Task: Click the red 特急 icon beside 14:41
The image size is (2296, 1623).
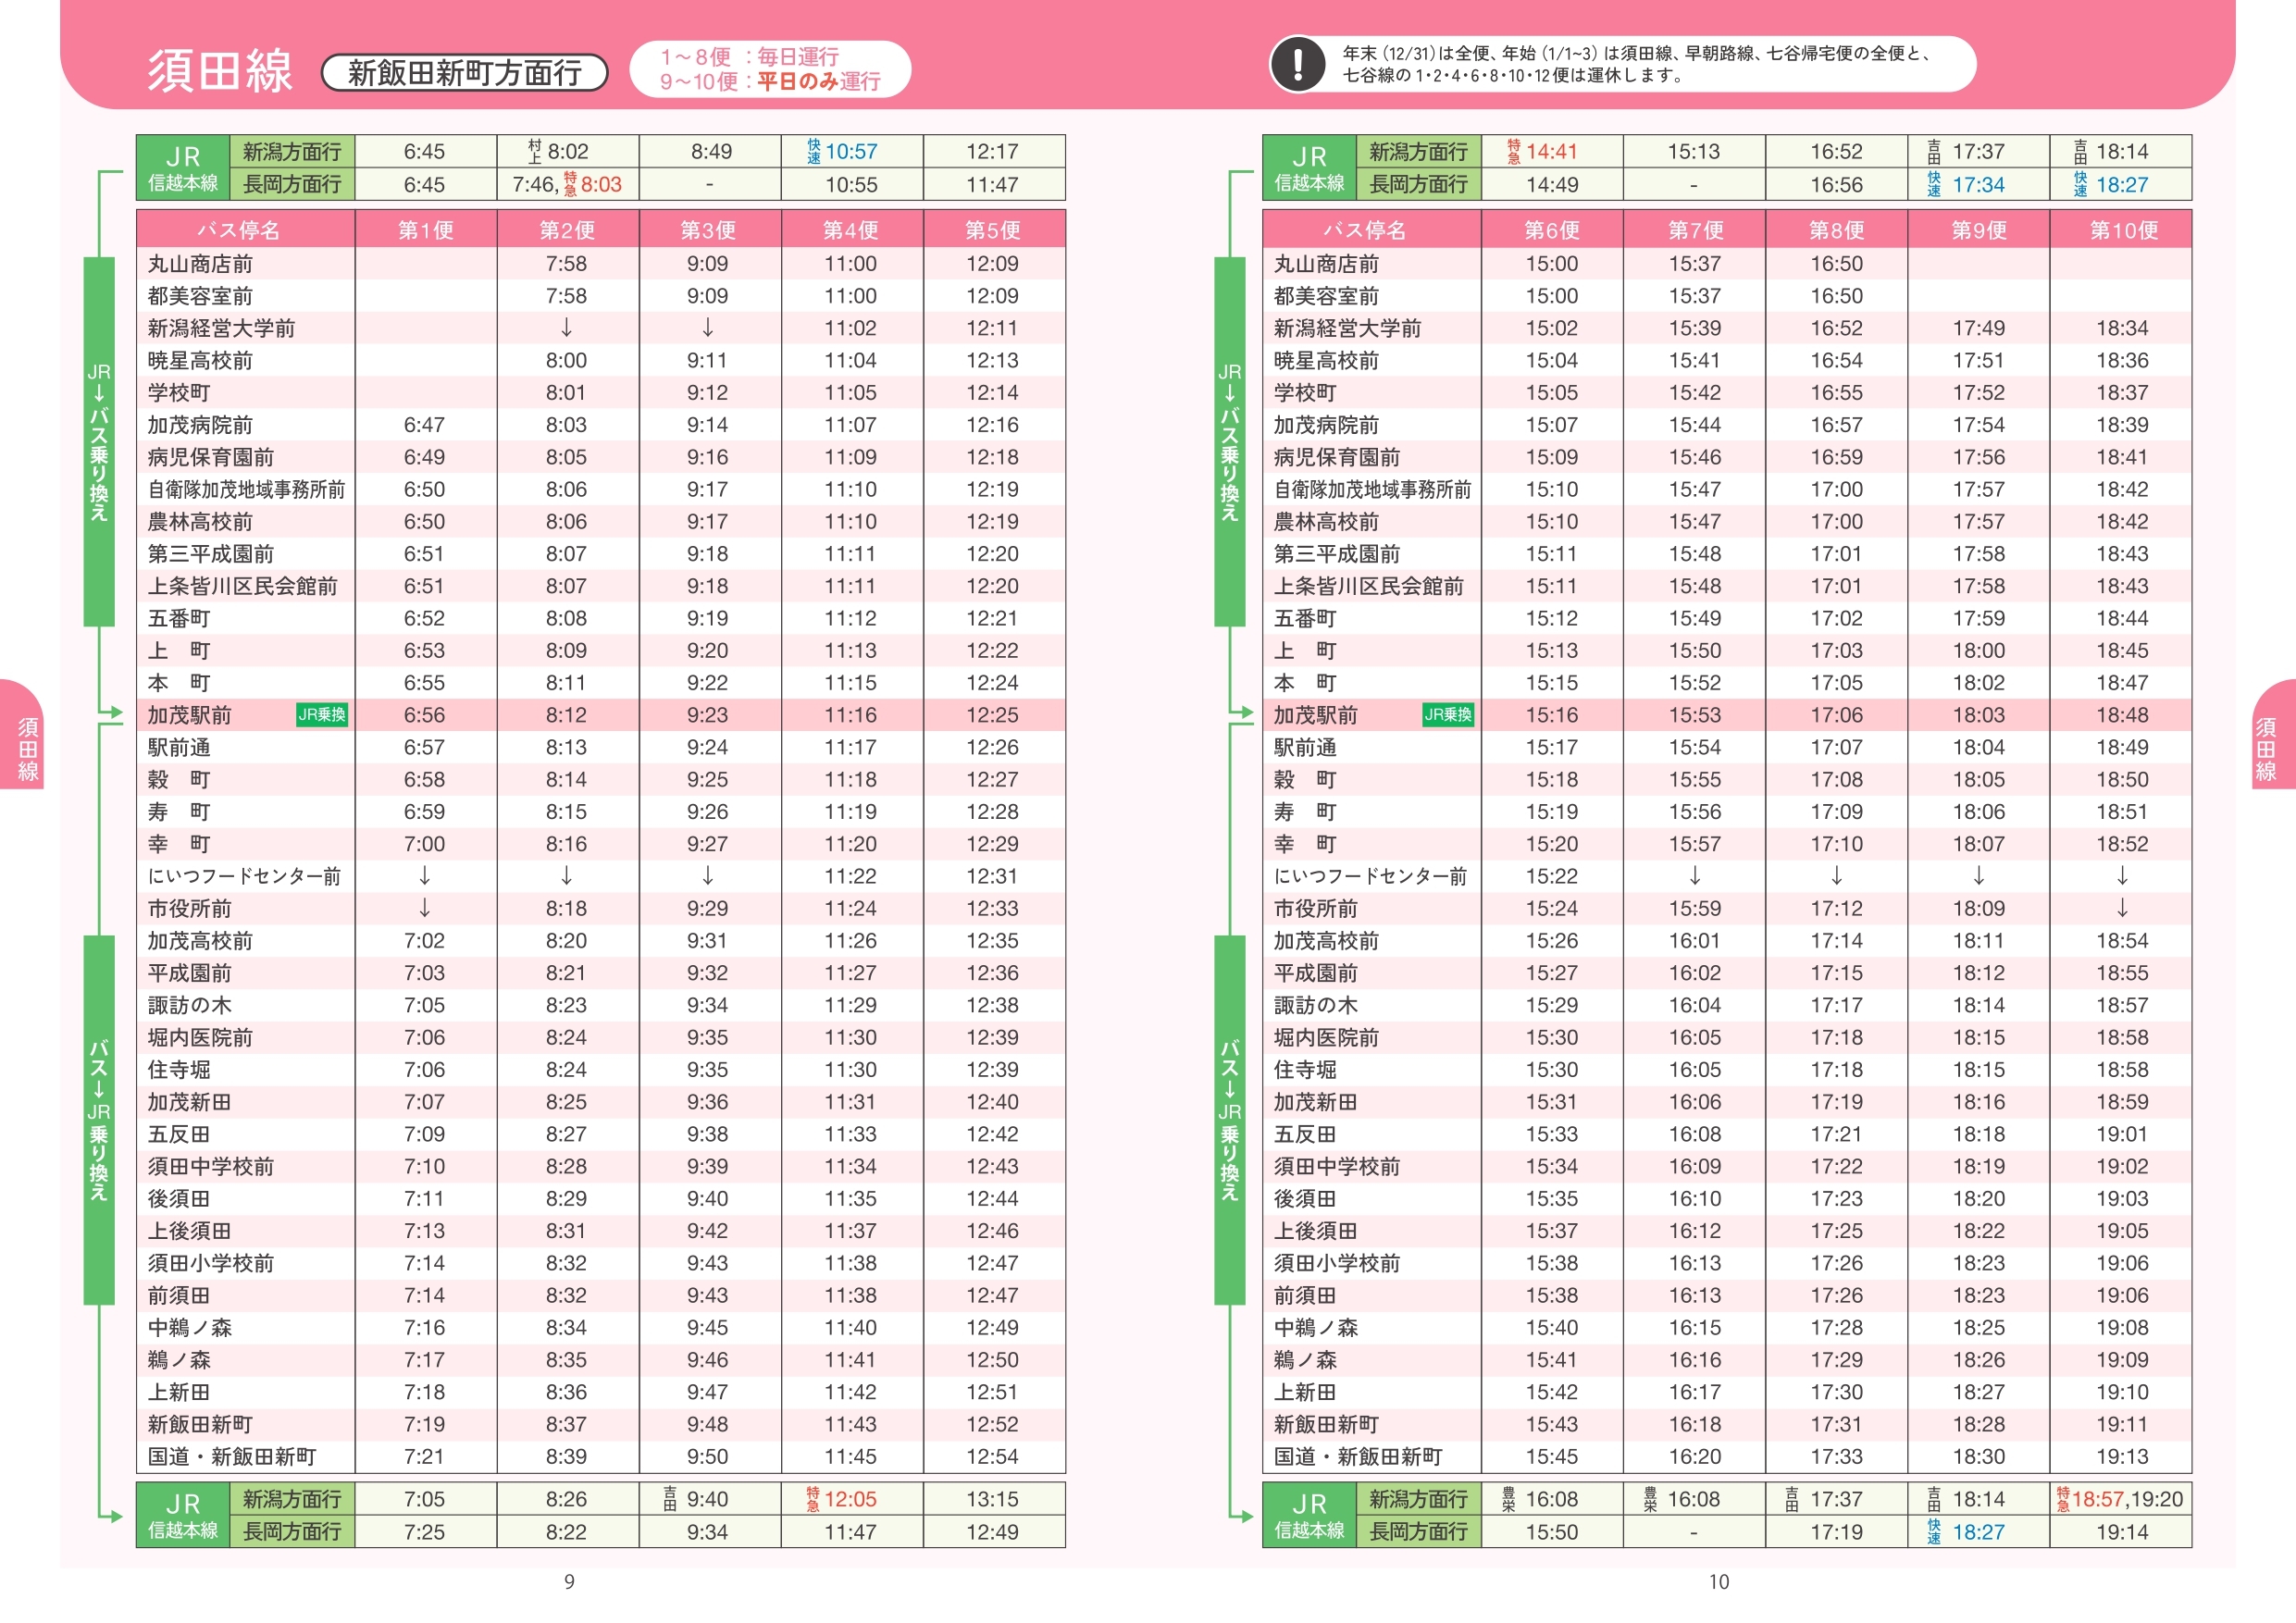Action: pyautogui.click(x=1513, y=152)
